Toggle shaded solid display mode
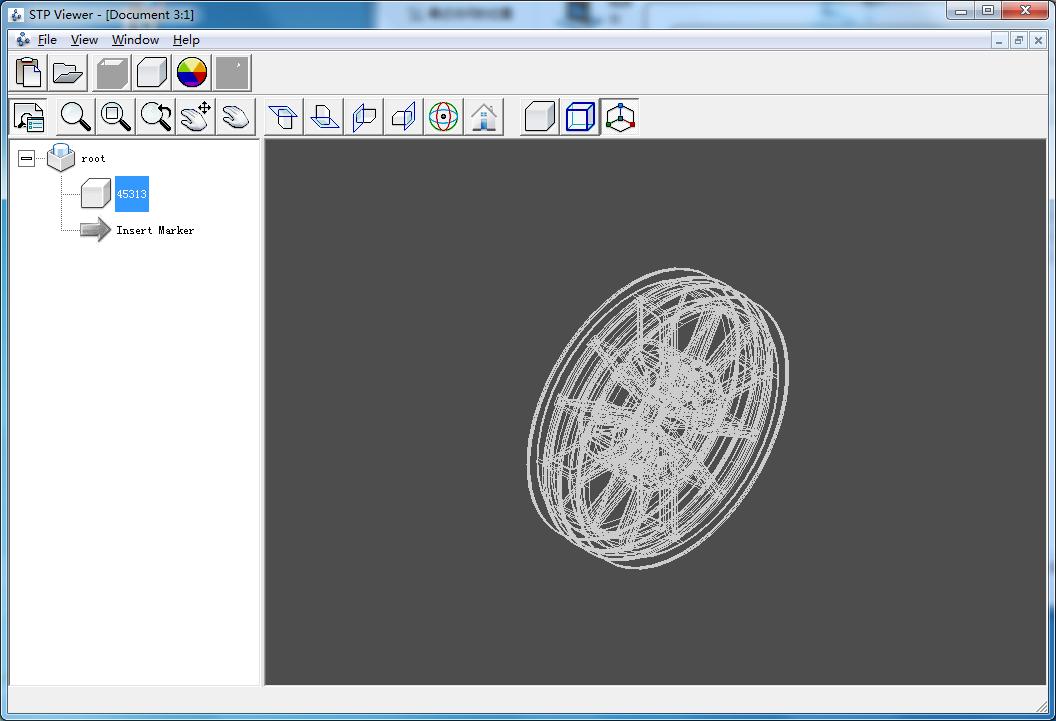 539,116
